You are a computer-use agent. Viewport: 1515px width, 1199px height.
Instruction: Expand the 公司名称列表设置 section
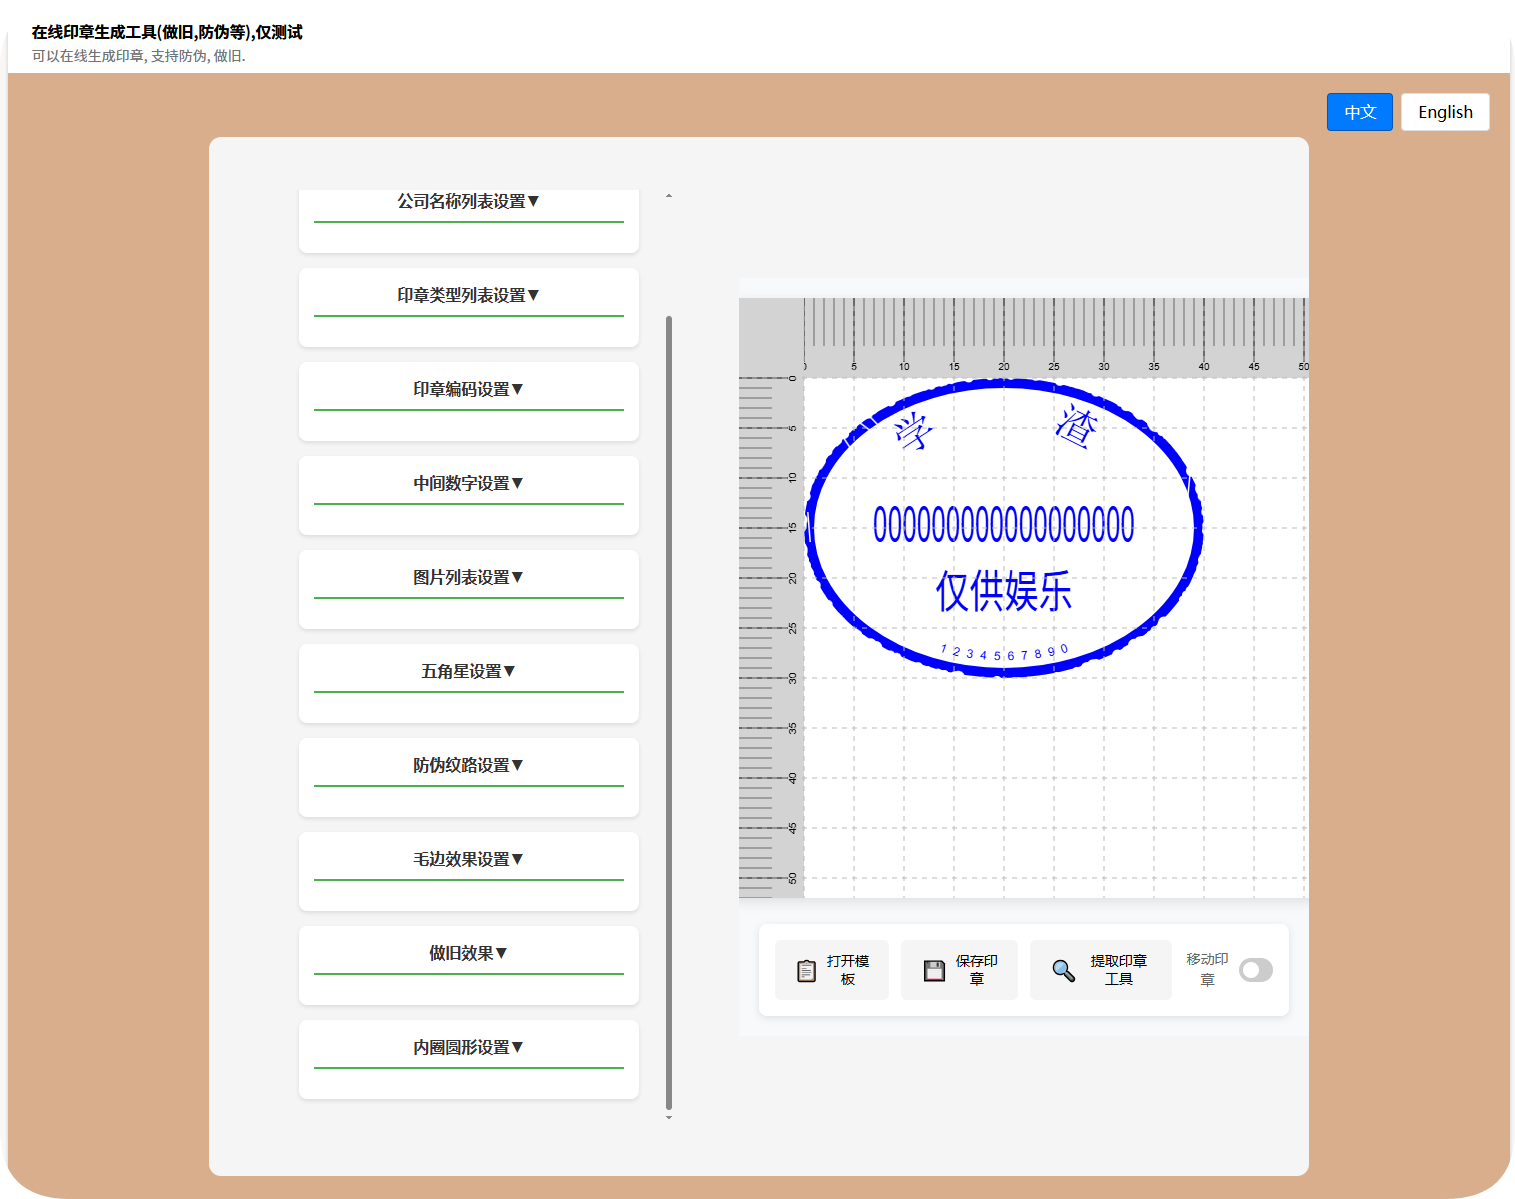coord(467,201)
